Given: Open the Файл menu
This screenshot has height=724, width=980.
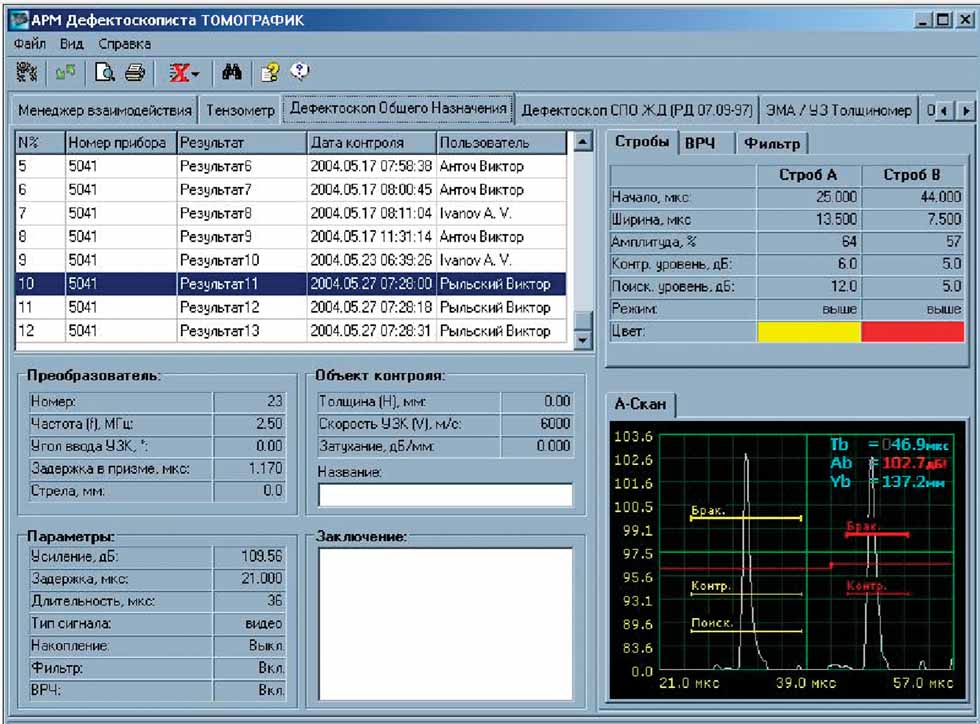Looking at the screenshot, I should tap(30, 44).
